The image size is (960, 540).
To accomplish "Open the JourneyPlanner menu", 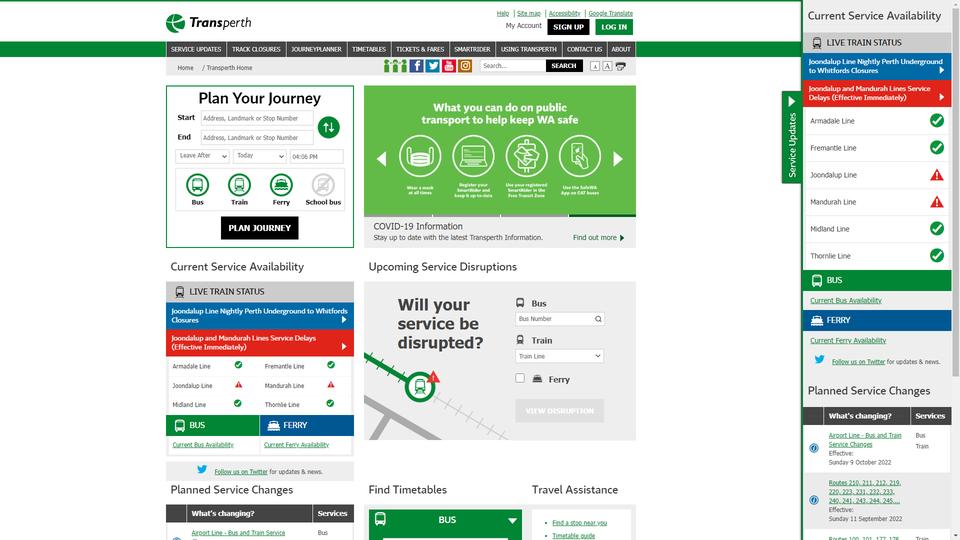I will click(317, 50).
